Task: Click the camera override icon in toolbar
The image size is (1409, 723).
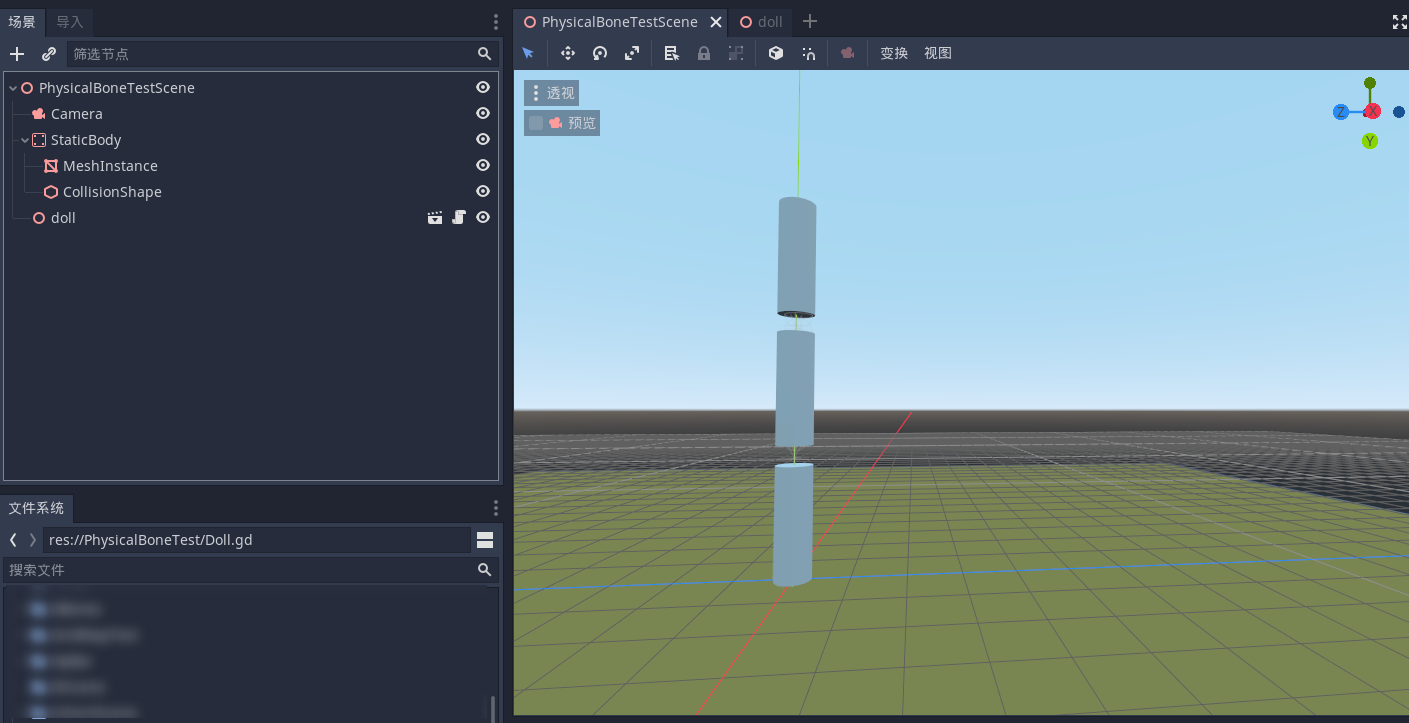Action: coord(848,53)
